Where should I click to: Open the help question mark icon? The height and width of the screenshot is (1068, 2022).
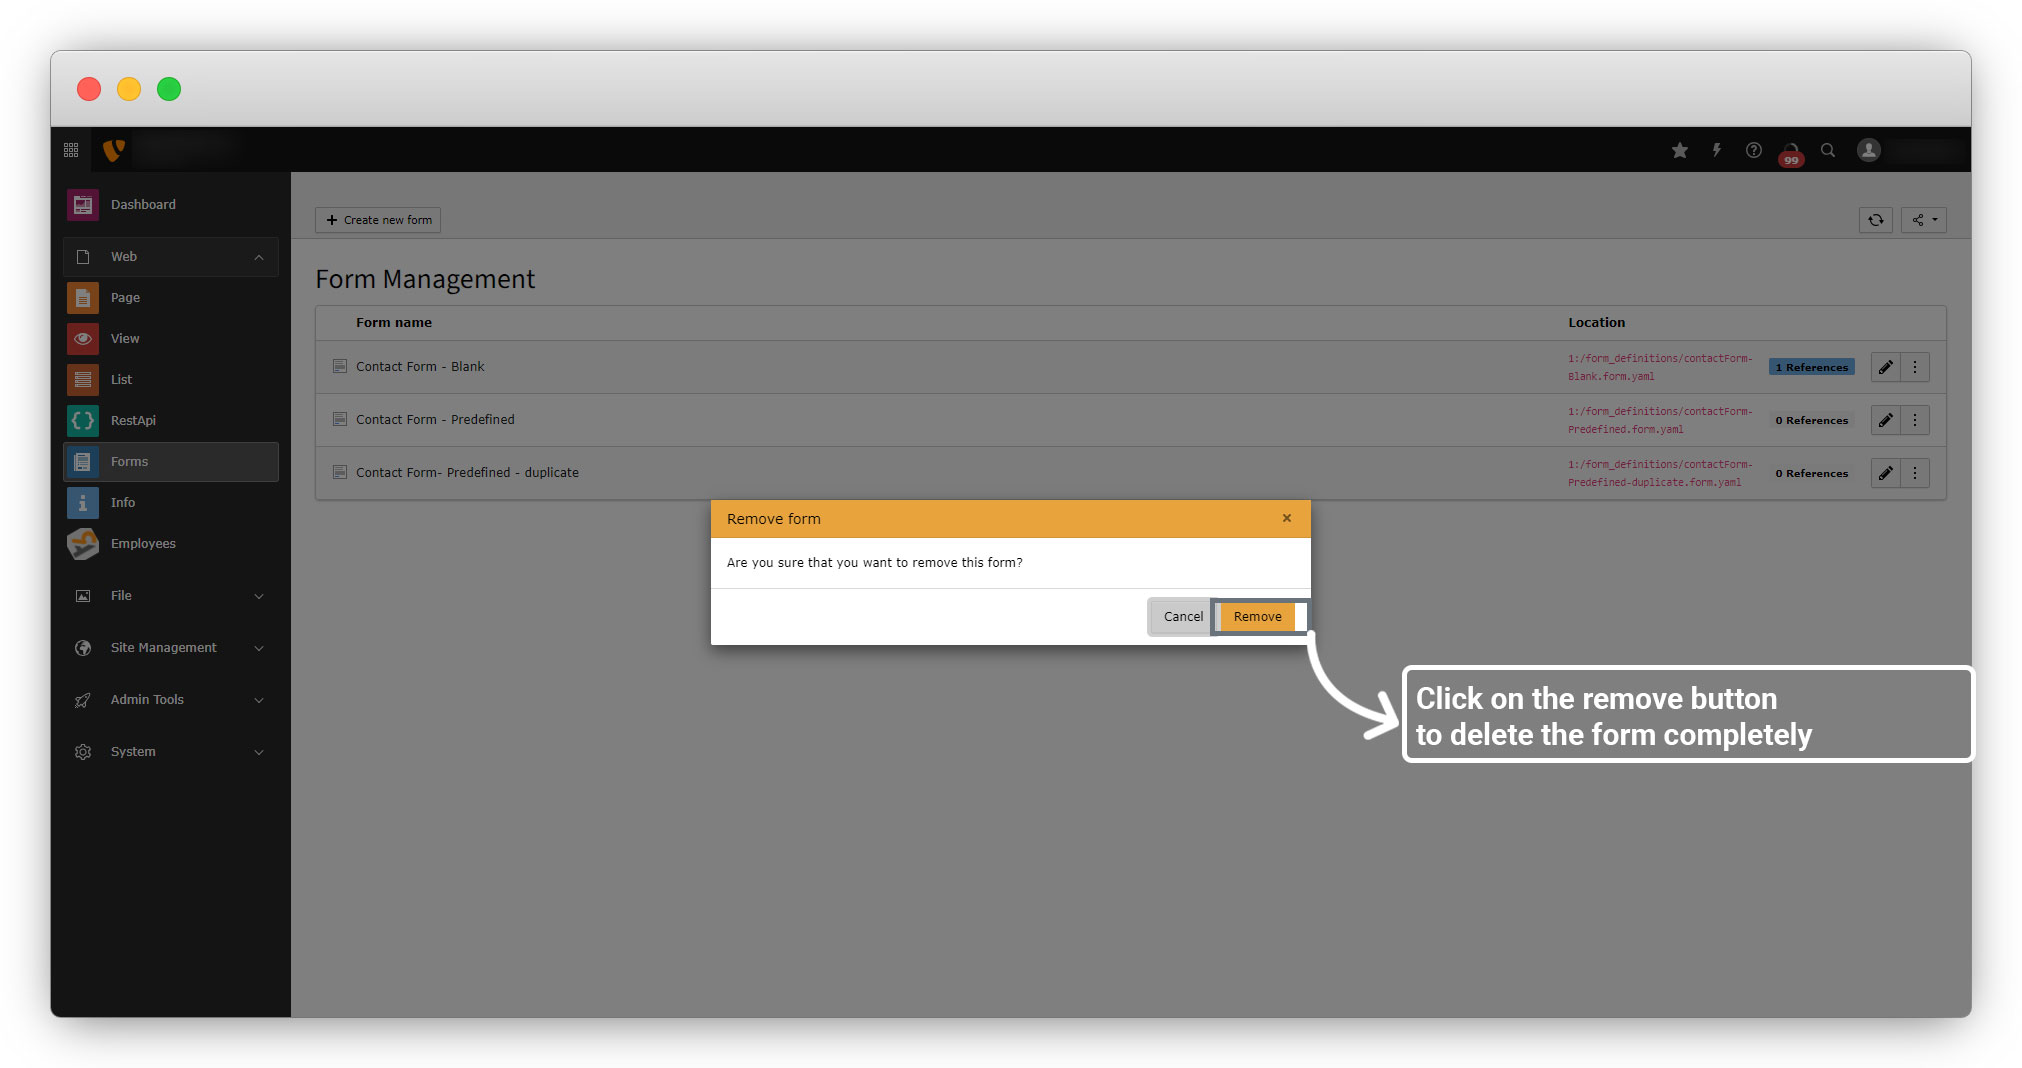coord(1754,150)
